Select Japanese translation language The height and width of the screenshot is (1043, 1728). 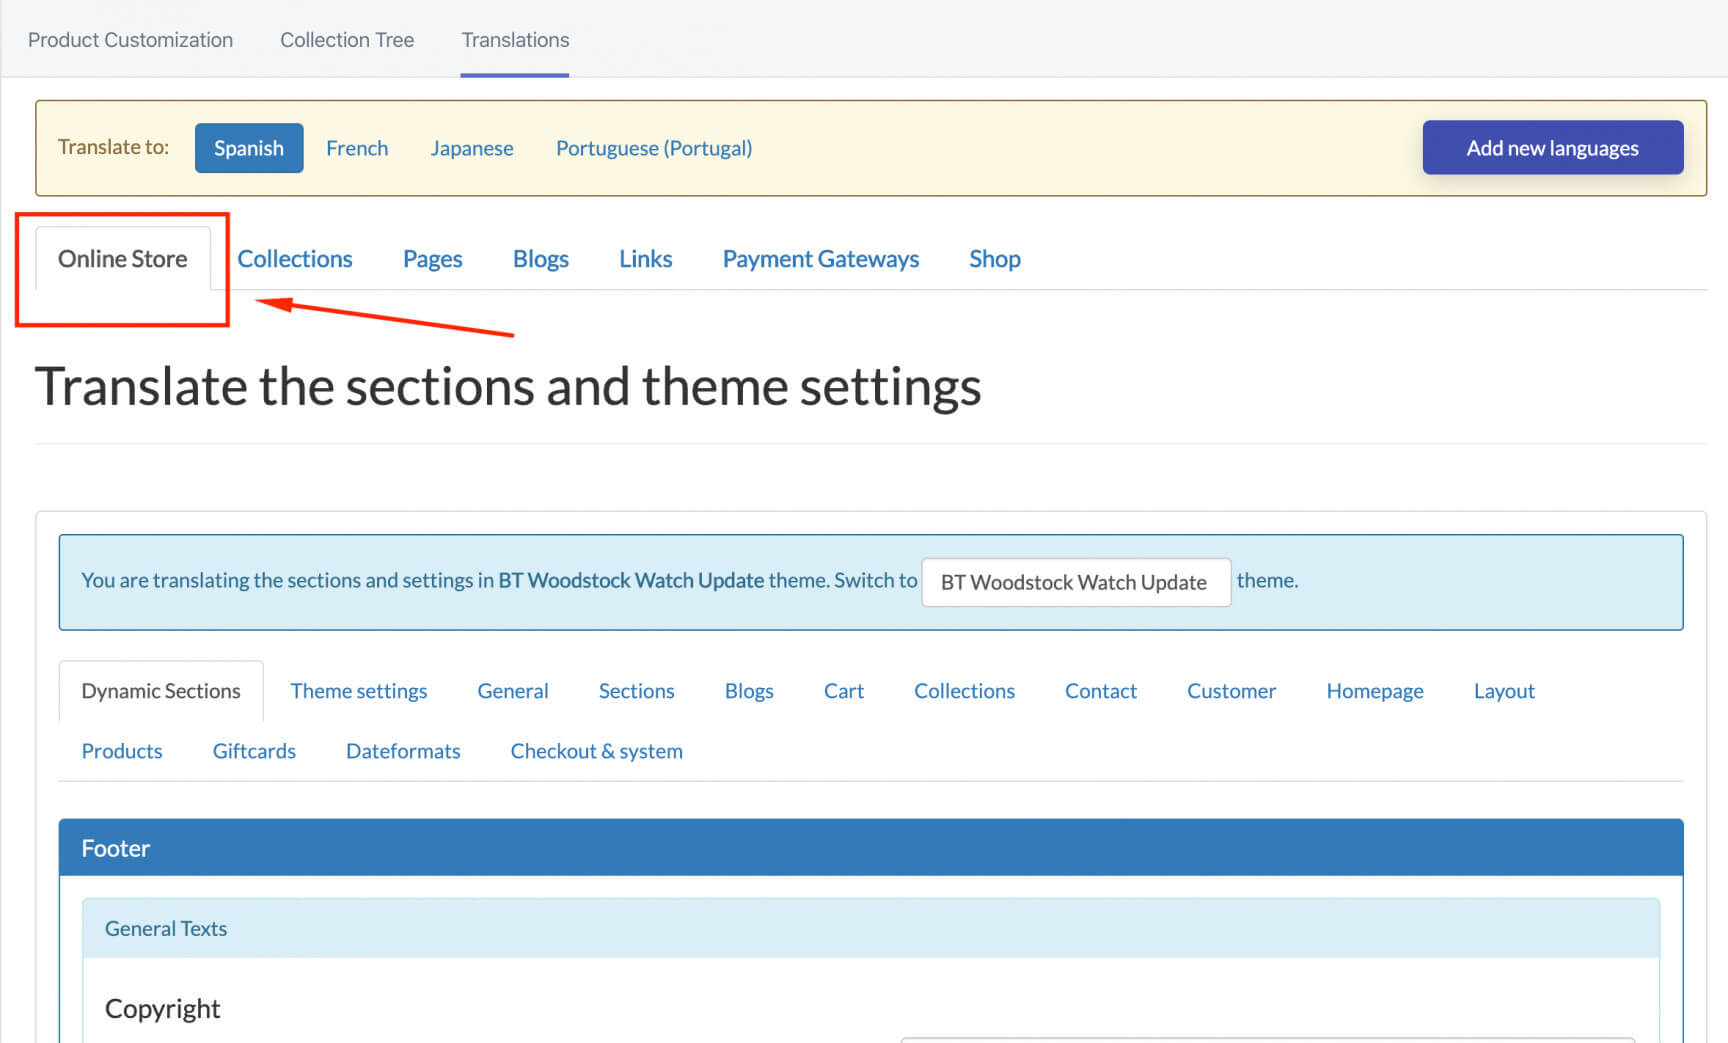(471, 148)
